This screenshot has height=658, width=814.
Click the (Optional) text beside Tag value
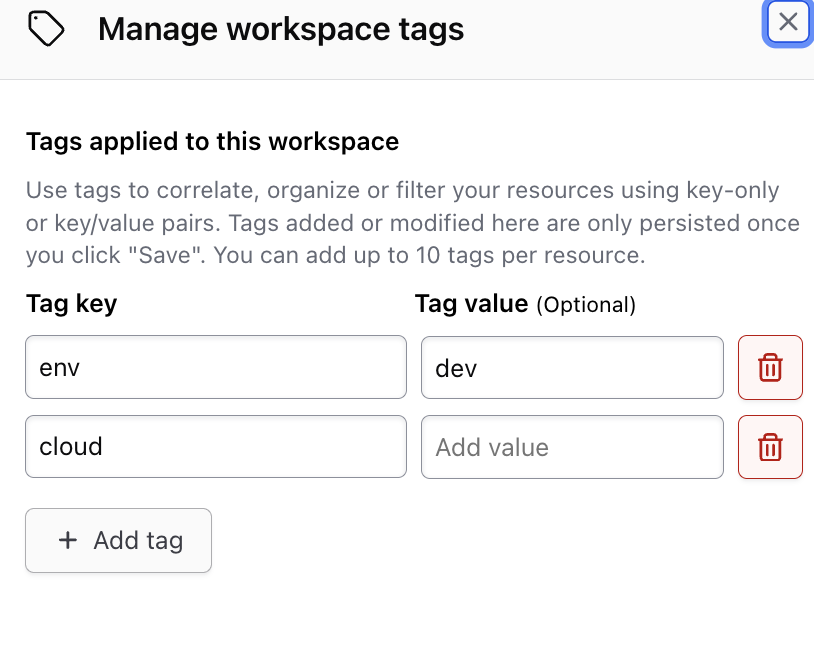click(586, 305)
